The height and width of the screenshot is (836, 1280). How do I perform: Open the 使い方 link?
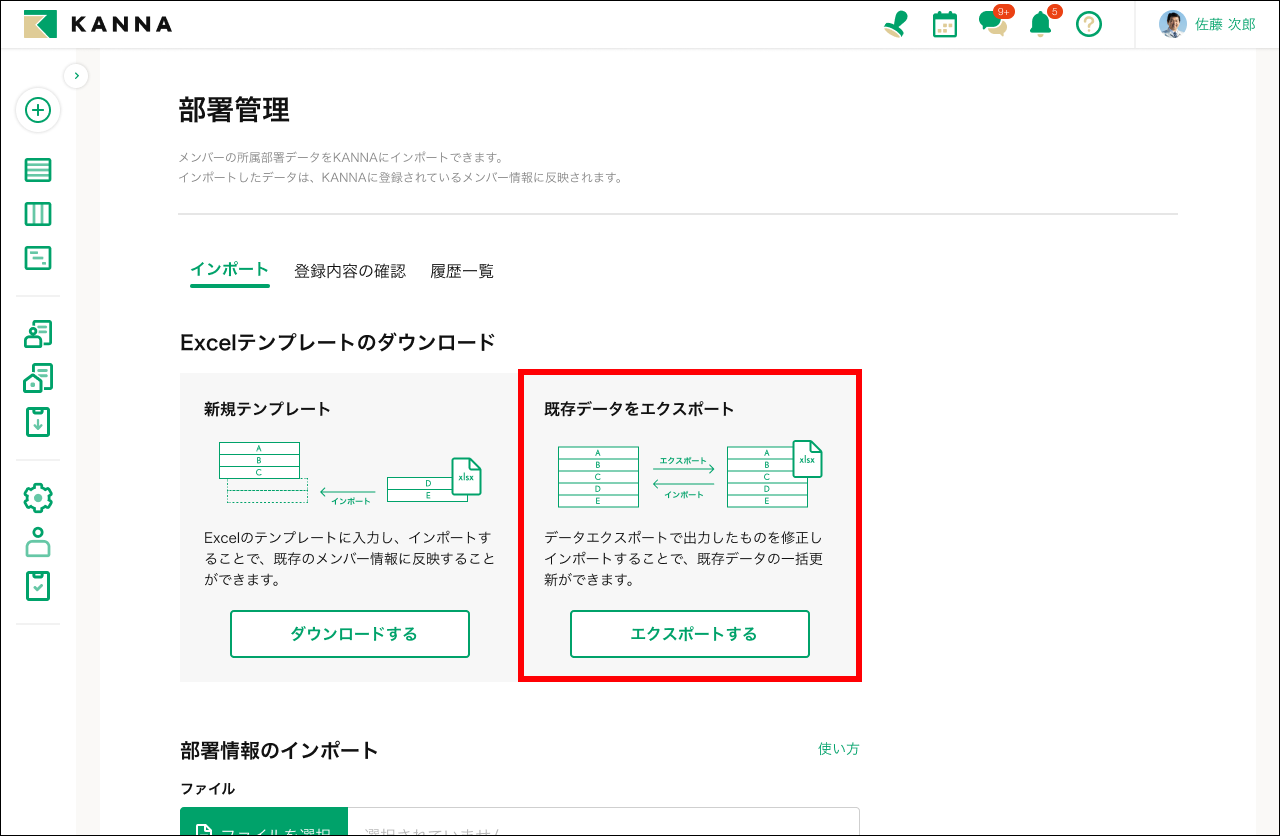[838, 748]
